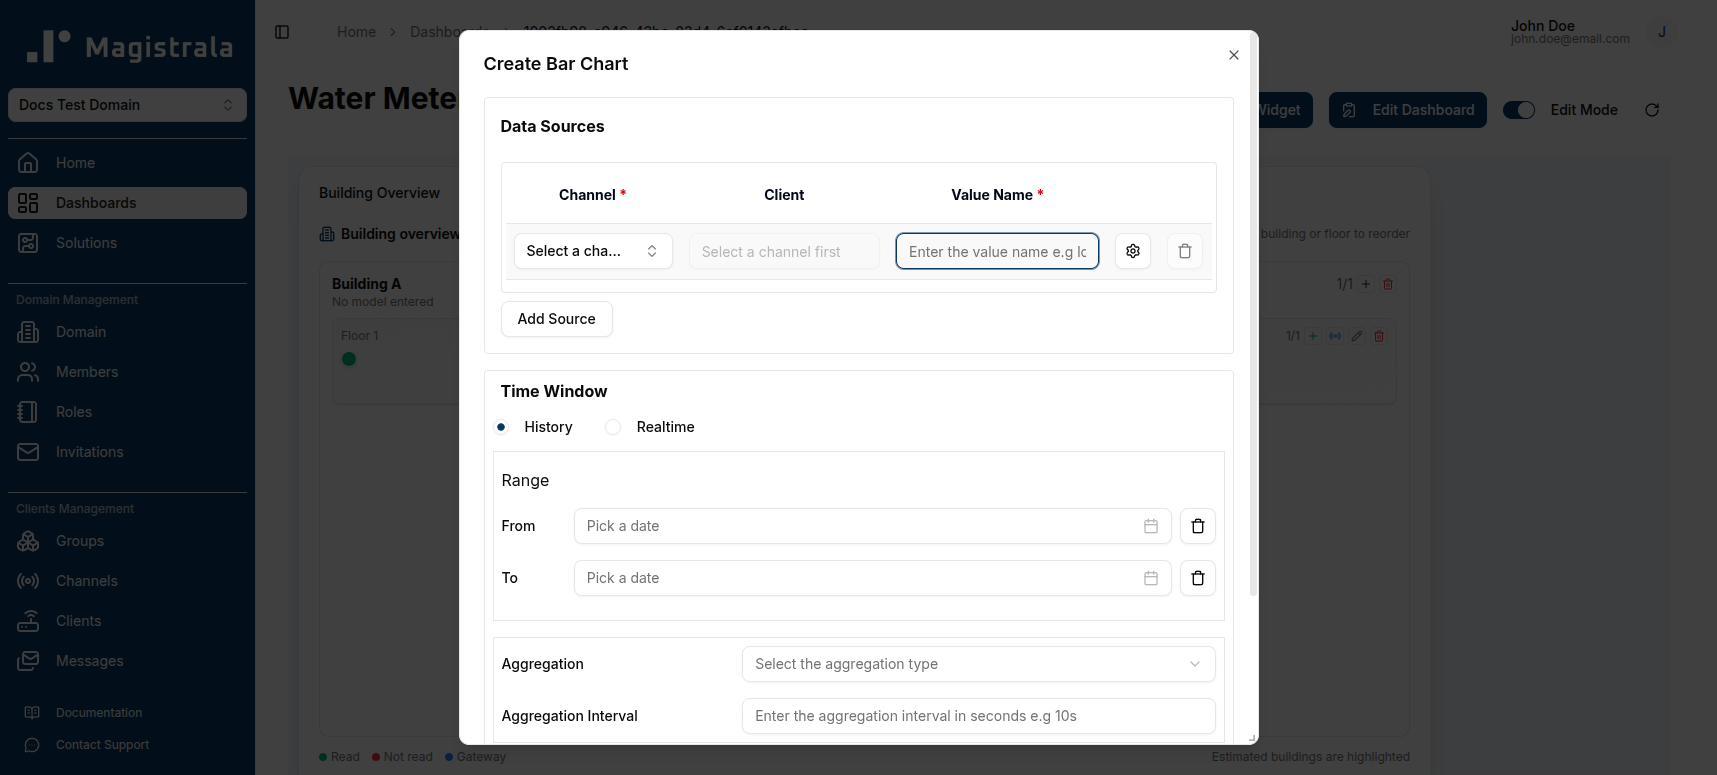Open calendar icon in From date field

coord(1151,526)
